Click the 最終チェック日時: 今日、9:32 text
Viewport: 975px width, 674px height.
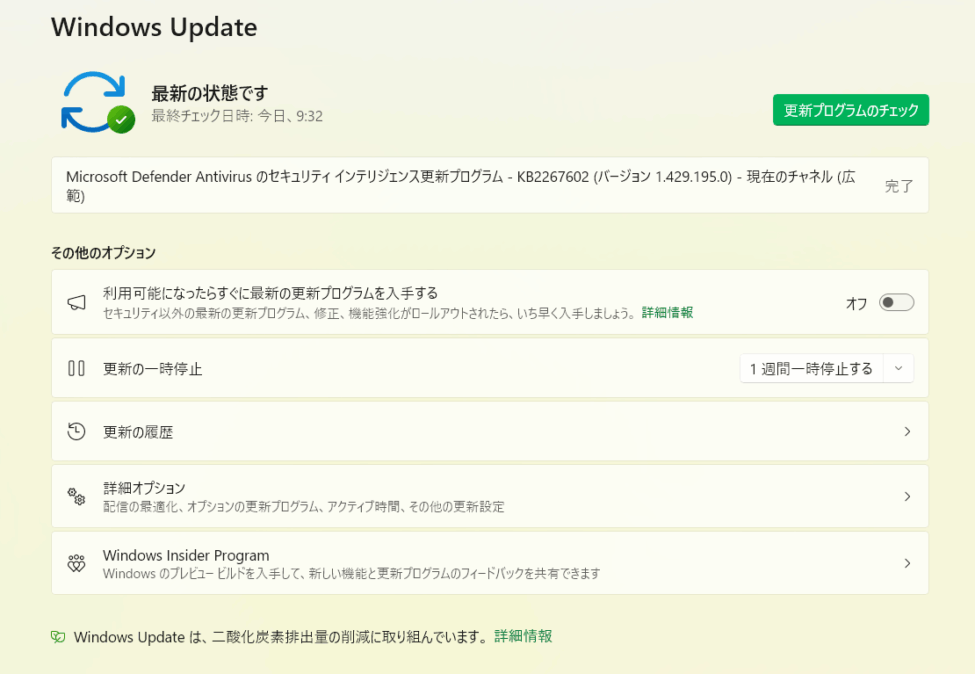(x=237, y=116)
